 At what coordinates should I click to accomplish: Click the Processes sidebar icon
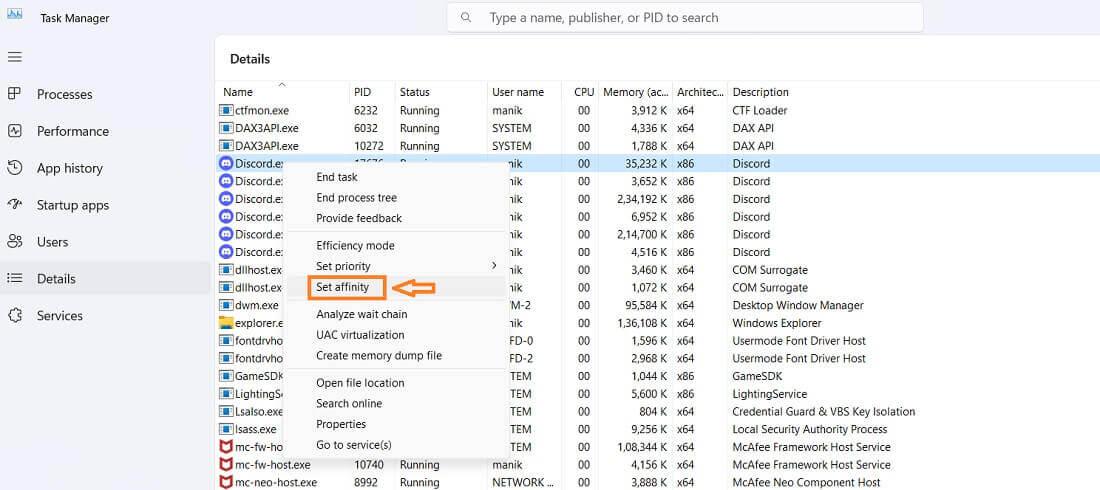tap(14, 94)
